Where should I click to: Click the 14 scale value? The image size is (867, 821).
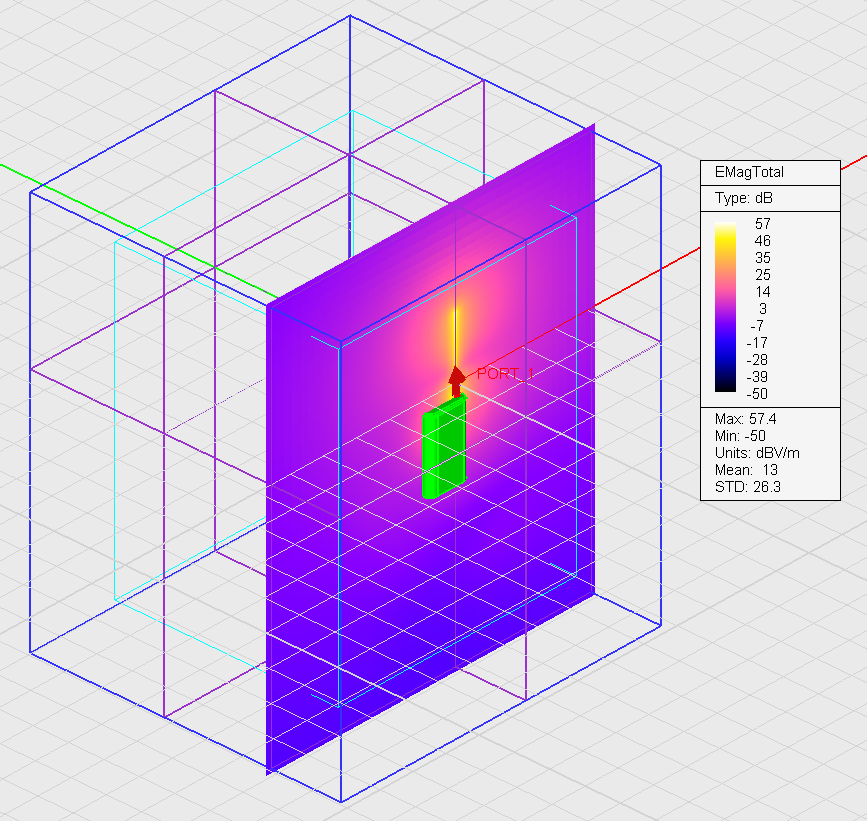[762, 292]
